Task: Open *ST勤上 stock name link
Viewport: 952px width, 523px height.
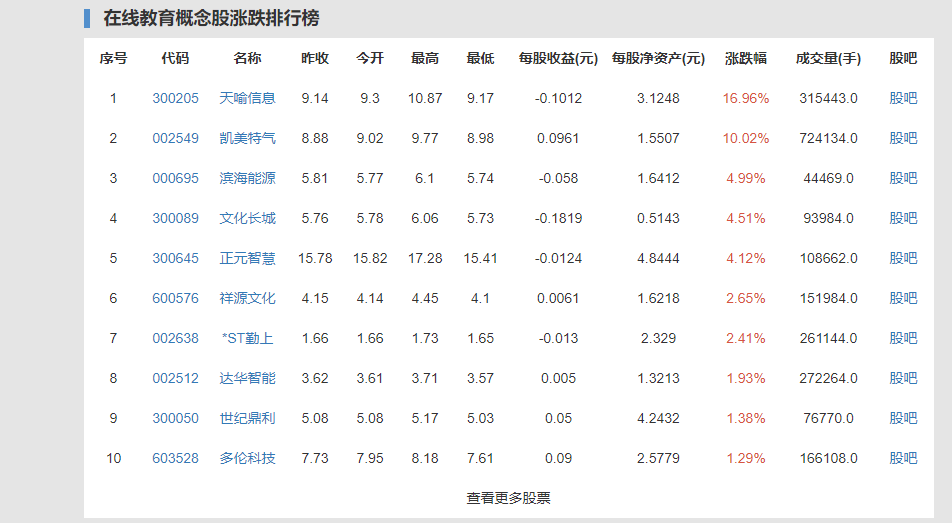Action: [x=247, y=338]
